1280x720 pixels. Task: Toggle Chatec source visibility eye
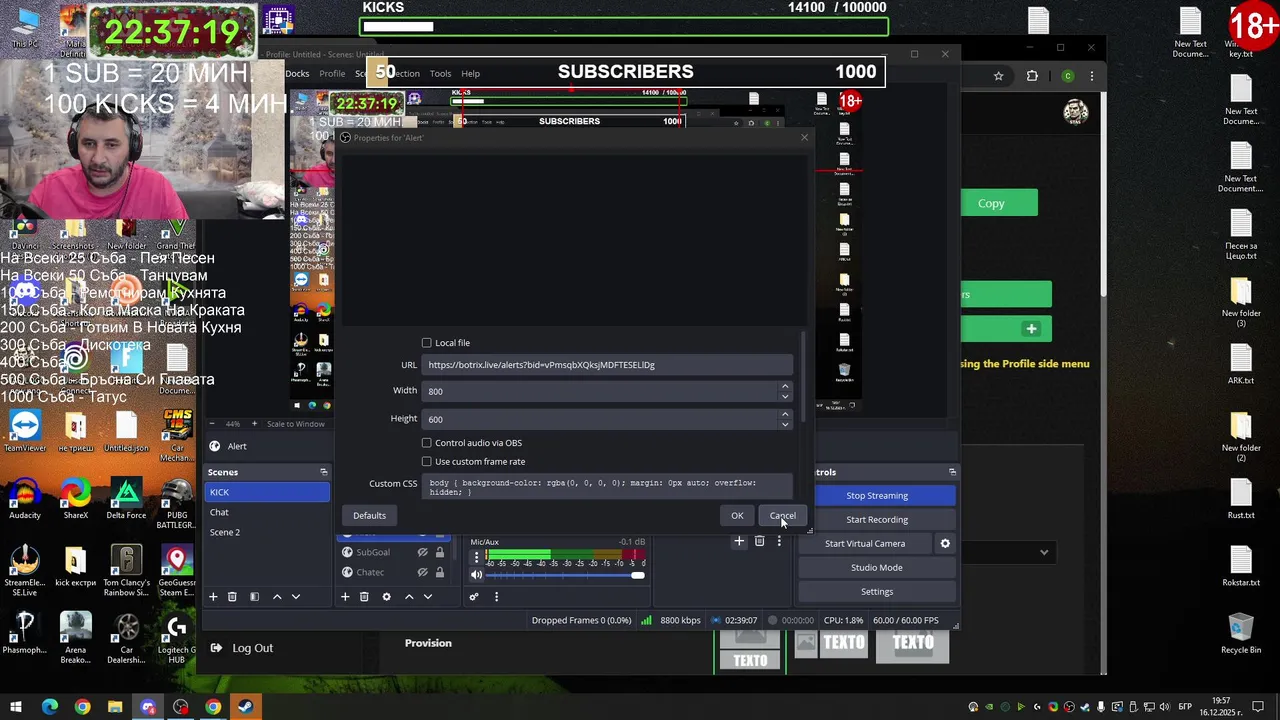422,572
